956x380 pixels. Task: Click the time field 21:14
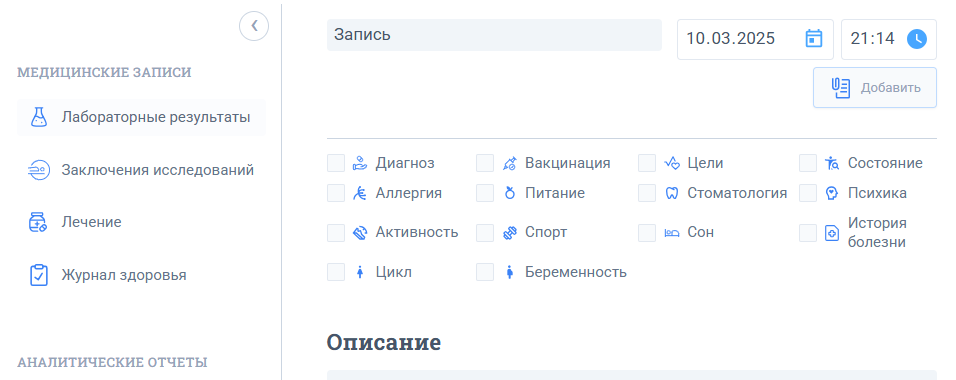click(889, 39)
